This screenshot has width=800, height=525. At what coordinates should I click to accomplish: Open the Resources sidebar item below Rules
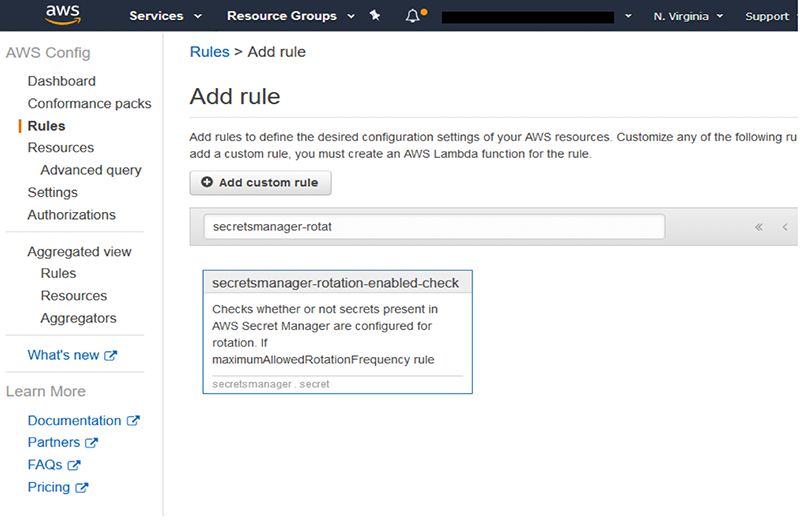click(61, 148)
